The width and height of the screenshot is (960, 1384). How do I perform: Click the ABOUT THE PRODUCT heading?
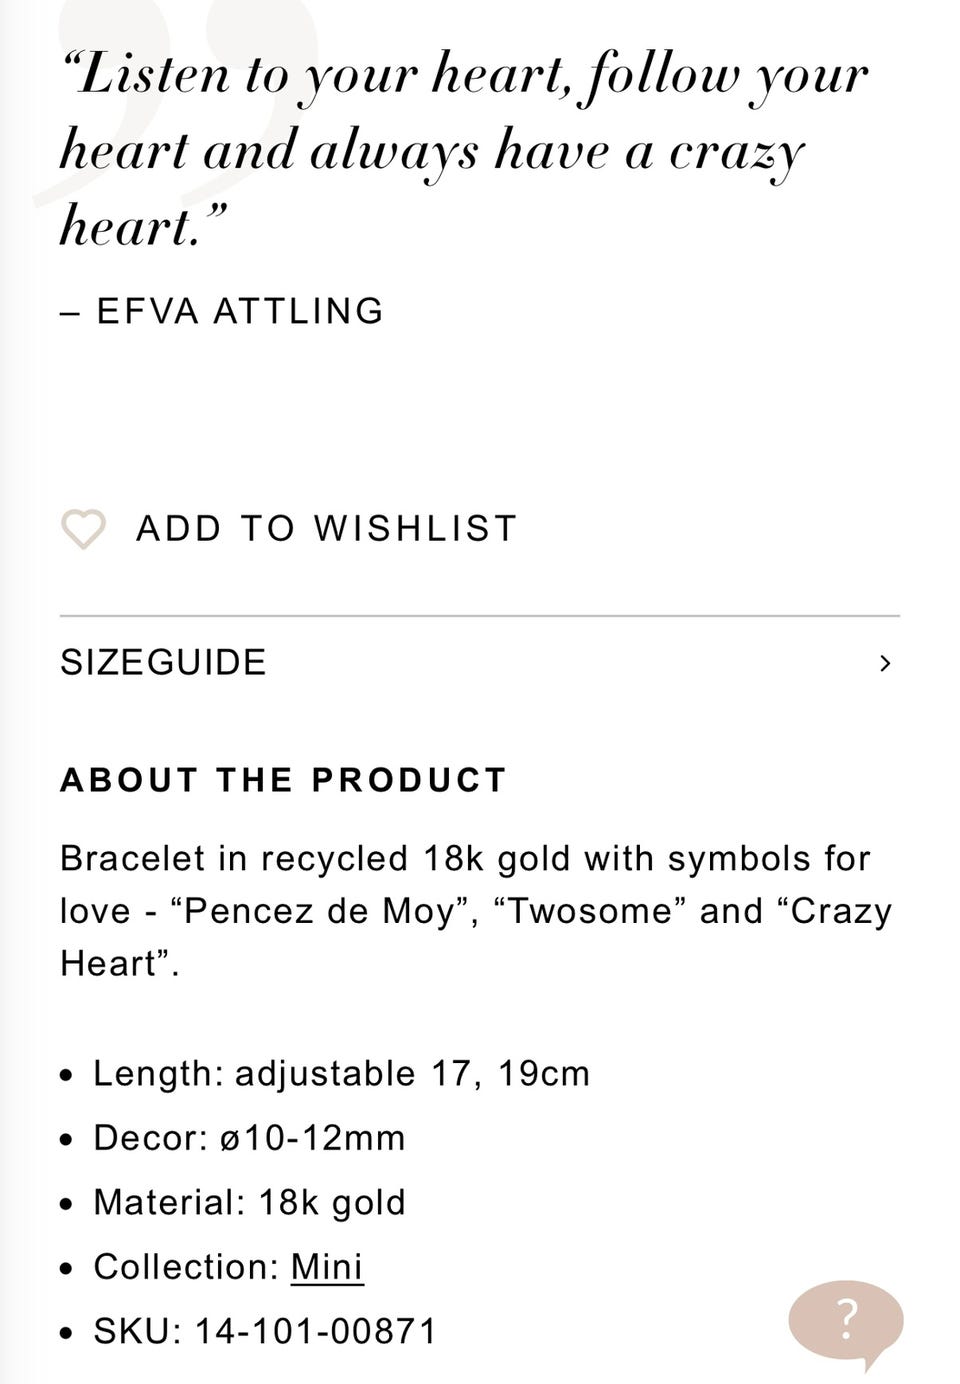point(284,780)
